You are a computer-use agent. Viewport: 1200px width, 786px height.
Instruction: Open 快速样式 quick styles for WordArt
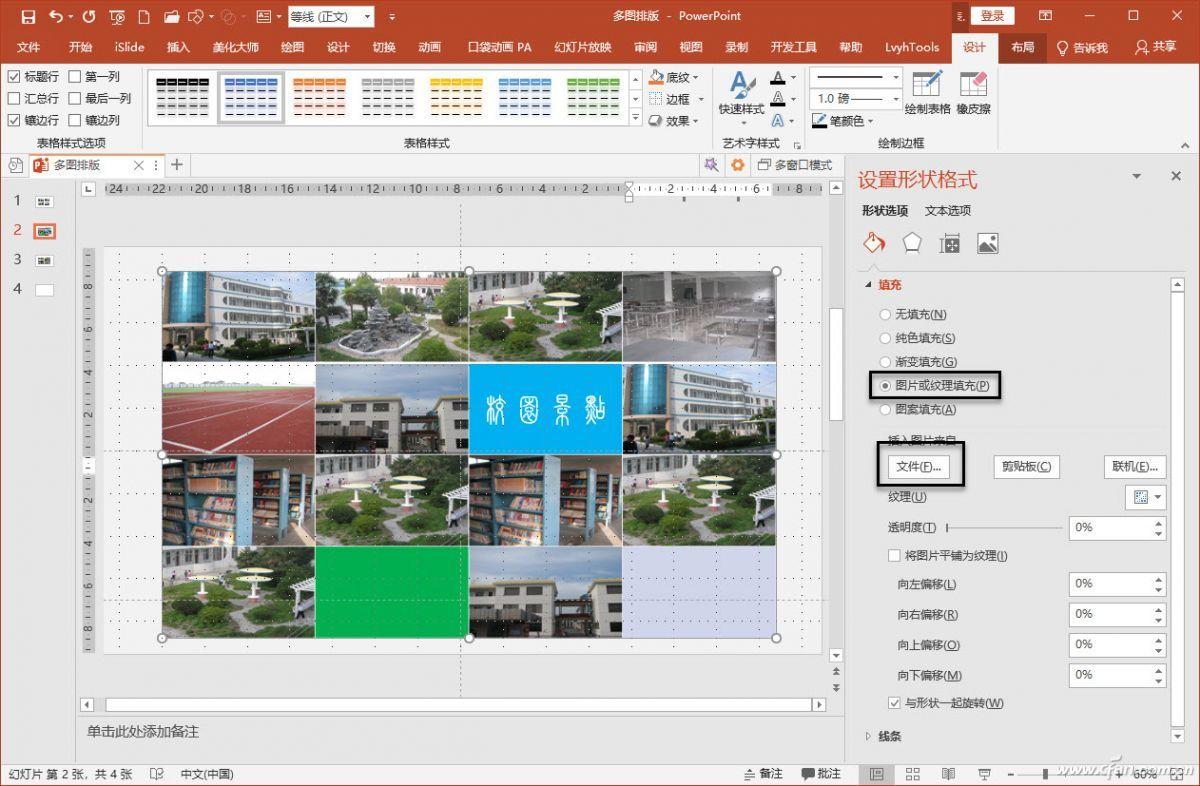741,93
